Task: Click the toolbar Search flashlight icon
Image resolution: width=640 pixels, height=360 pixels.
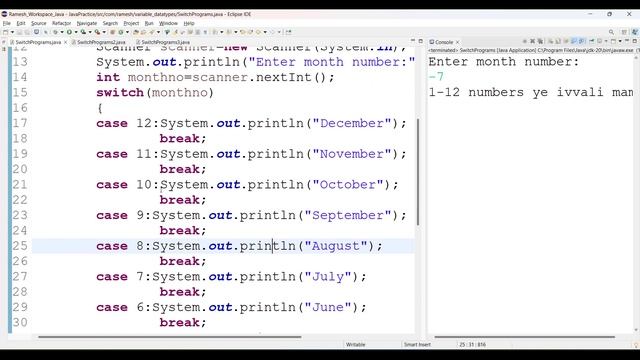Action: [151, 32]
